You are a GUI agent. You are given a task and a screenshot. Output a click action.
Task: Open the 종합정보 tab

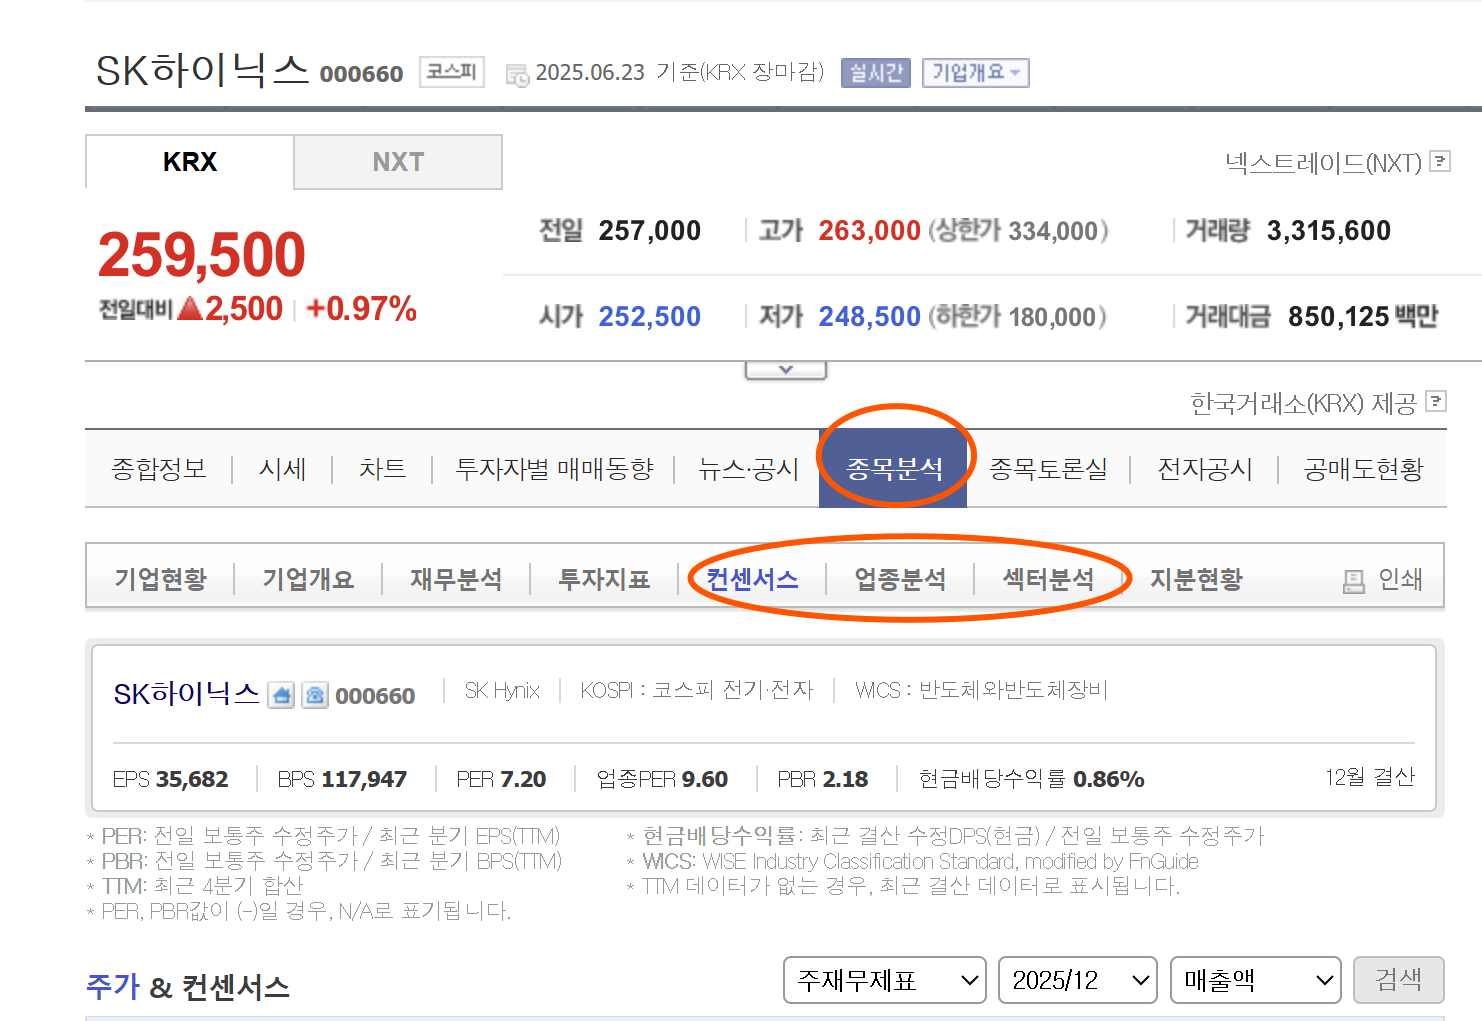[159, 469]
